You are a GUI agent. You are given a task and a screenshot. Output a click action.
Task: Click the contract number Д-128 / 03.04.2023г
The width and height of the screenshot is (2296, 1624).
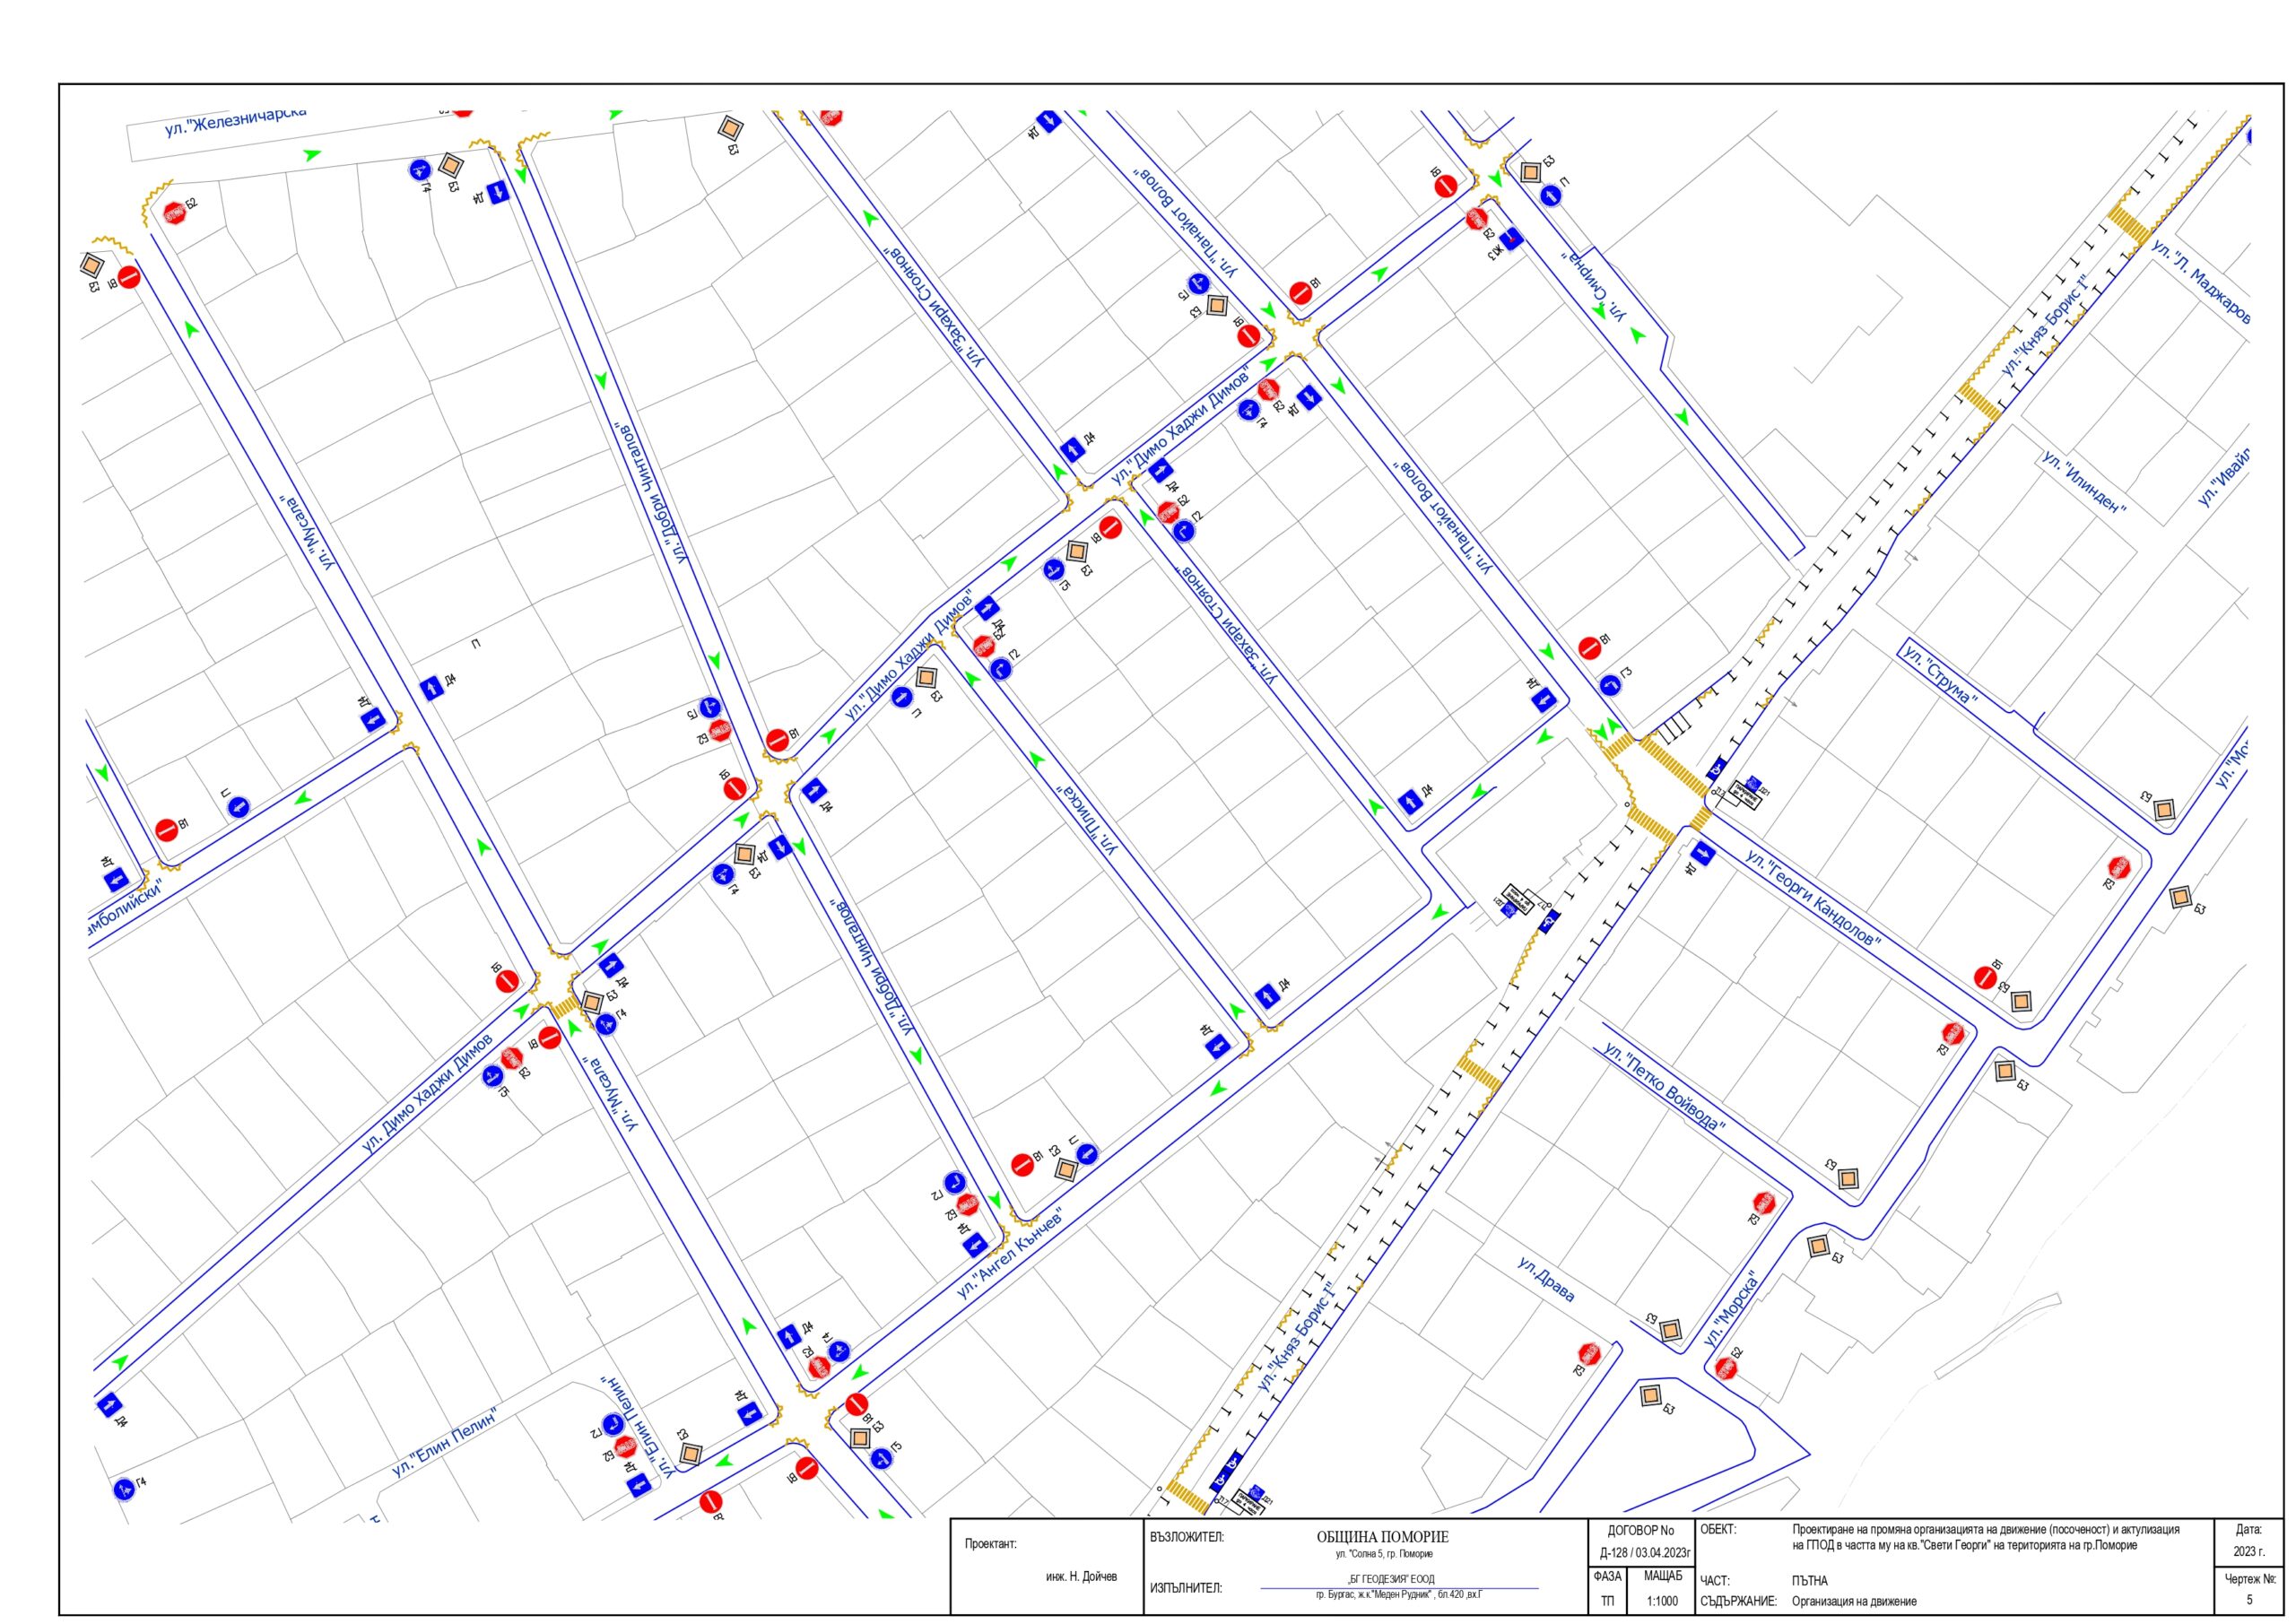(x=1644, y=1553)
